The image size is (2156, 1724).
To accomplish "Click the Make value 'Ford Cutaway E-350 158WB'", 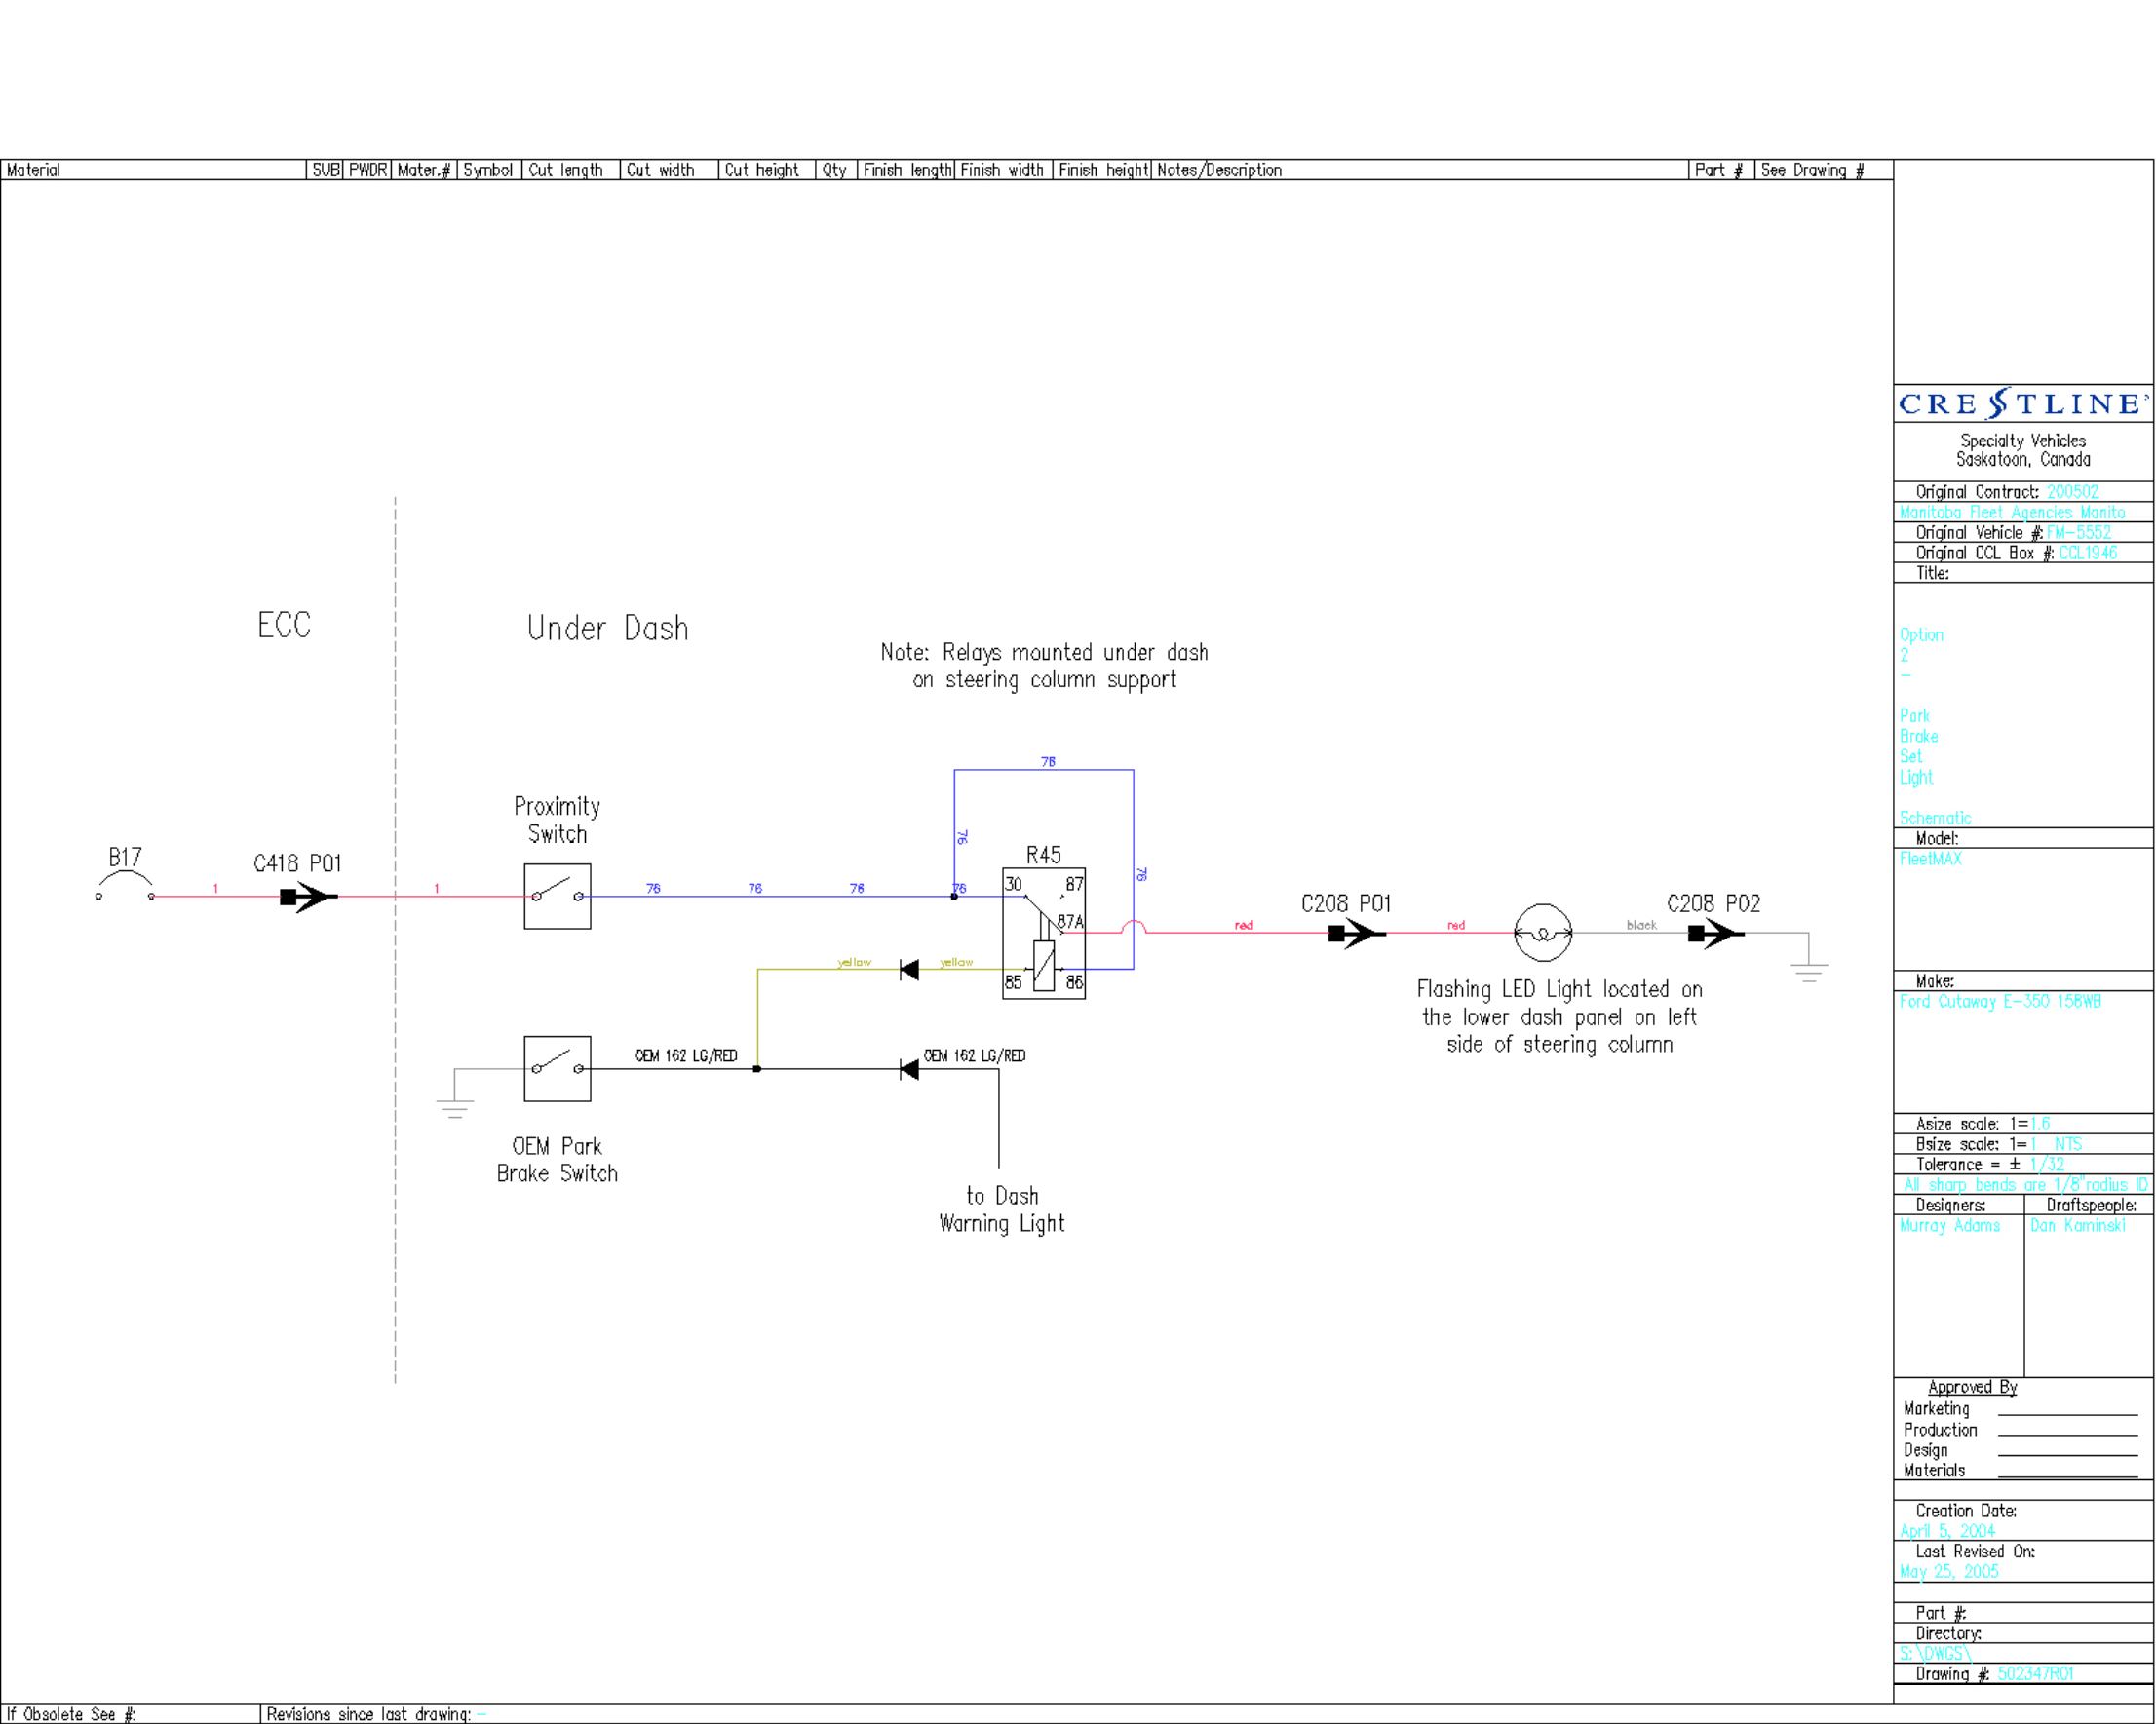I will 2000,1002.
